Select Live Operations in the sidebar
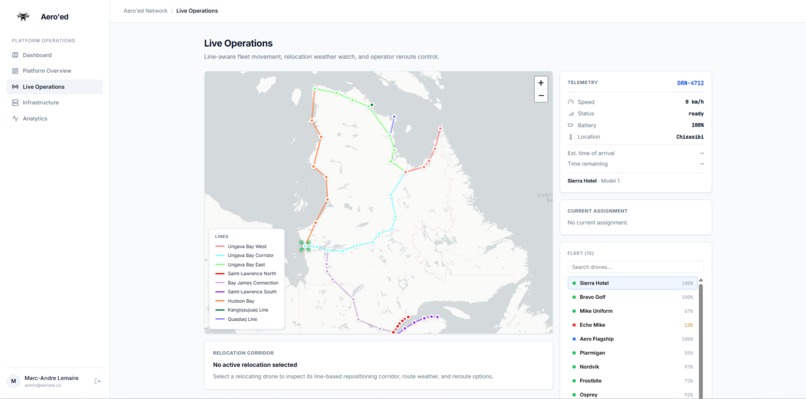 coord(54,87)
